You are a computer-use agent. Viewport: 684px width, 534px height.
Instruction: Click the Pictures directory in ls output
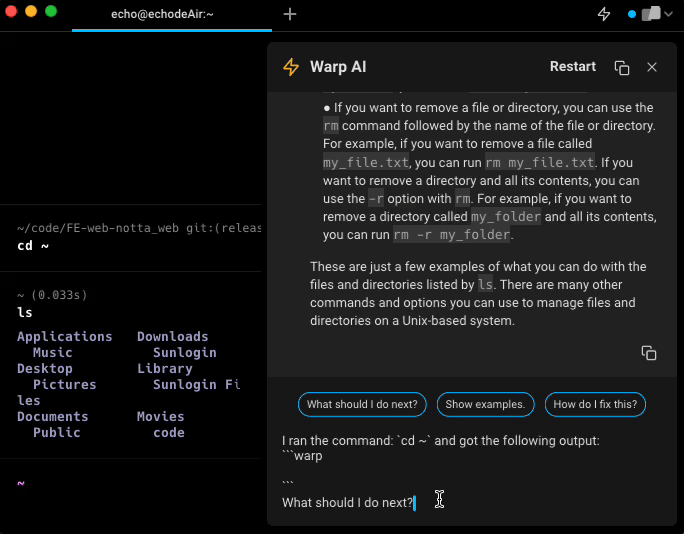(x=65, y=384)
